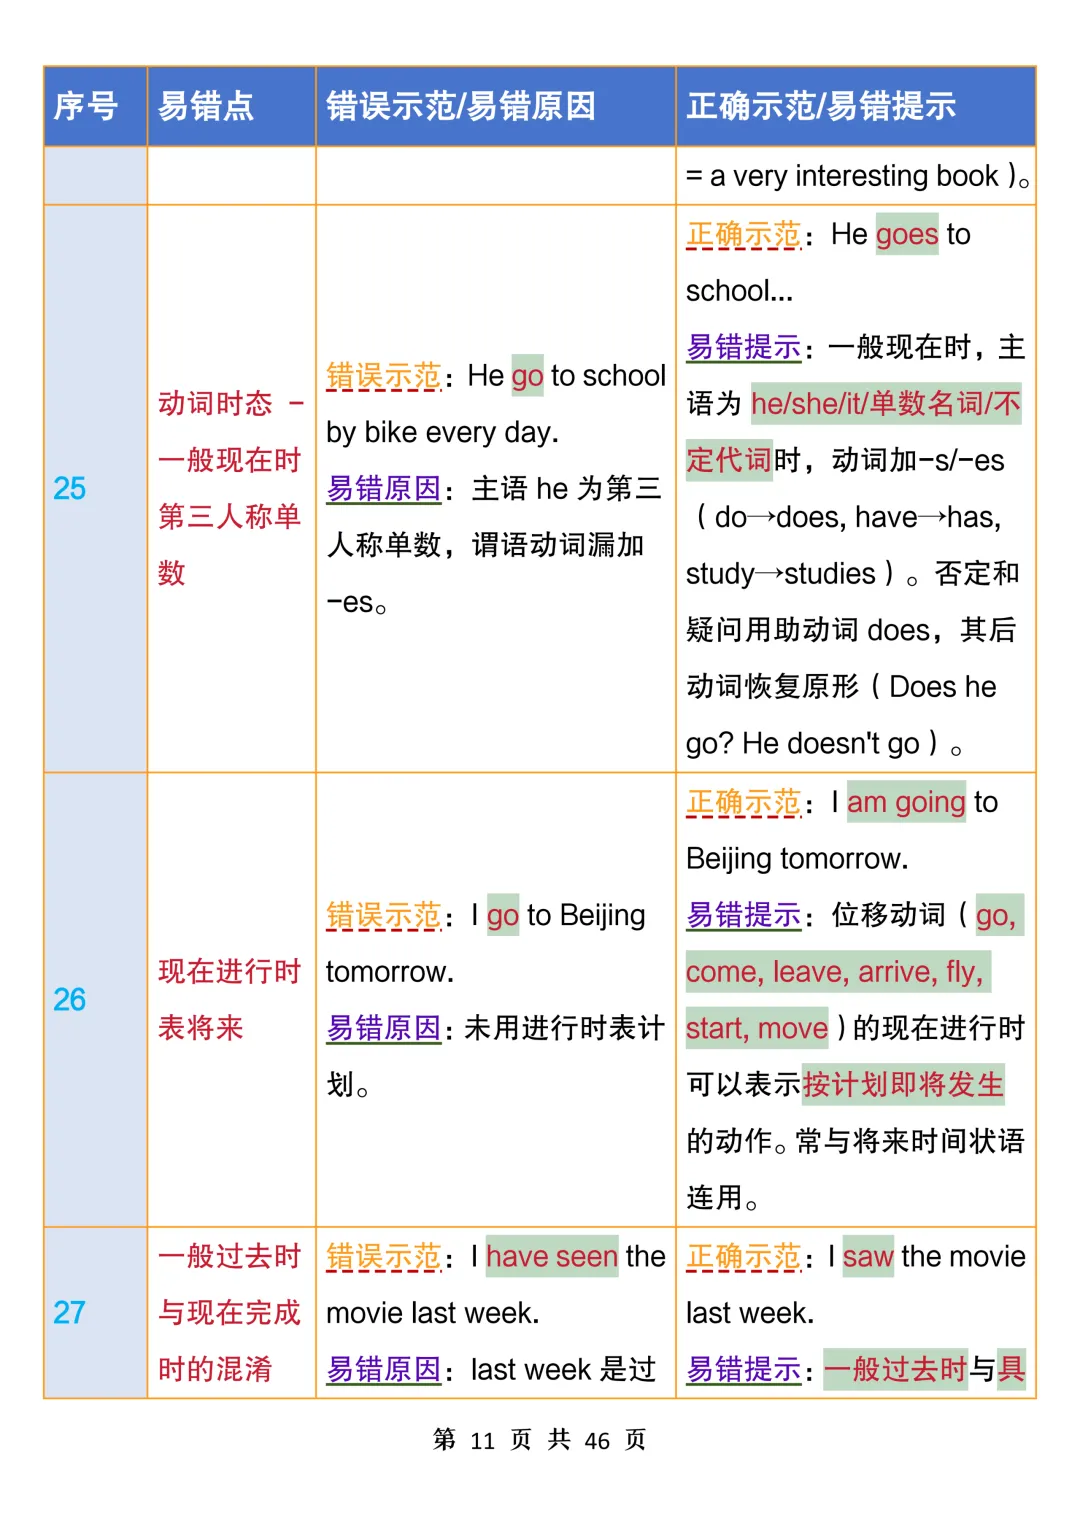Click '现在进行时表将来' in row 26
Viewport: 1080px width, 1527px height.
tap(230, 999)
